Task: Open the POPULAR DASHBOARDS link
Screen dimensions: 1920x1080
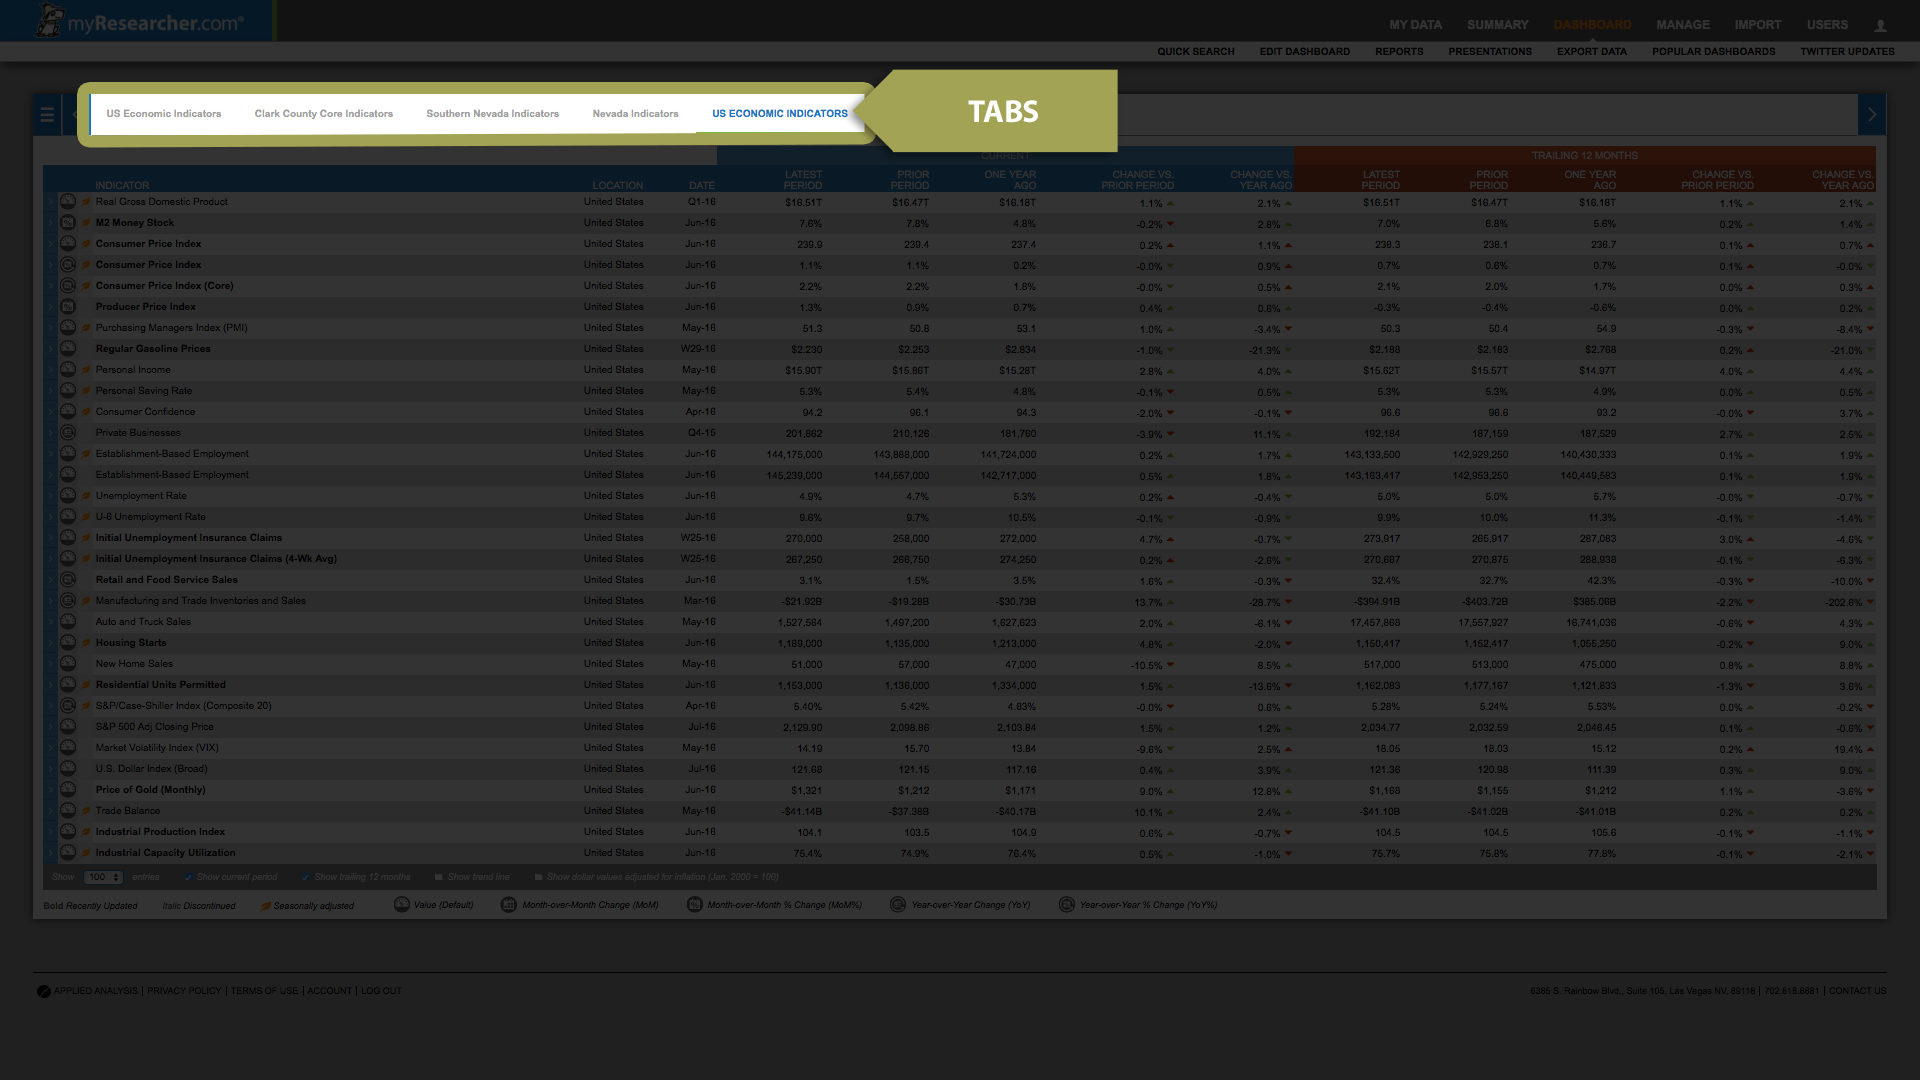Action: click(x=1714, y=52)
